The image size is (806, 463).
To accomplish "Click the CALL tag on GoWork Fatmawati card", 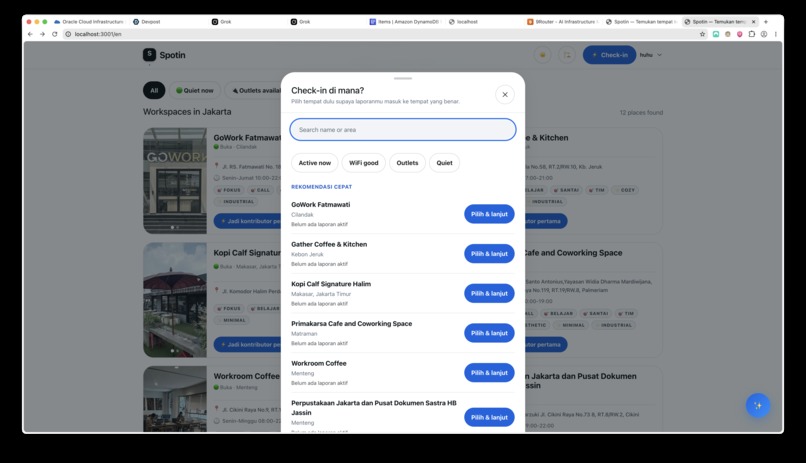I will [260, 190].
